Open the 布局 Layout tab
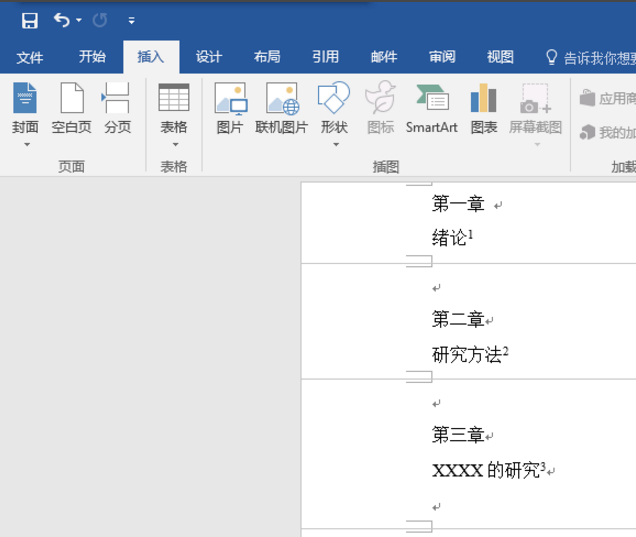Image resolution: width=636 pixels, height=537 pixels. click(267, 57)
